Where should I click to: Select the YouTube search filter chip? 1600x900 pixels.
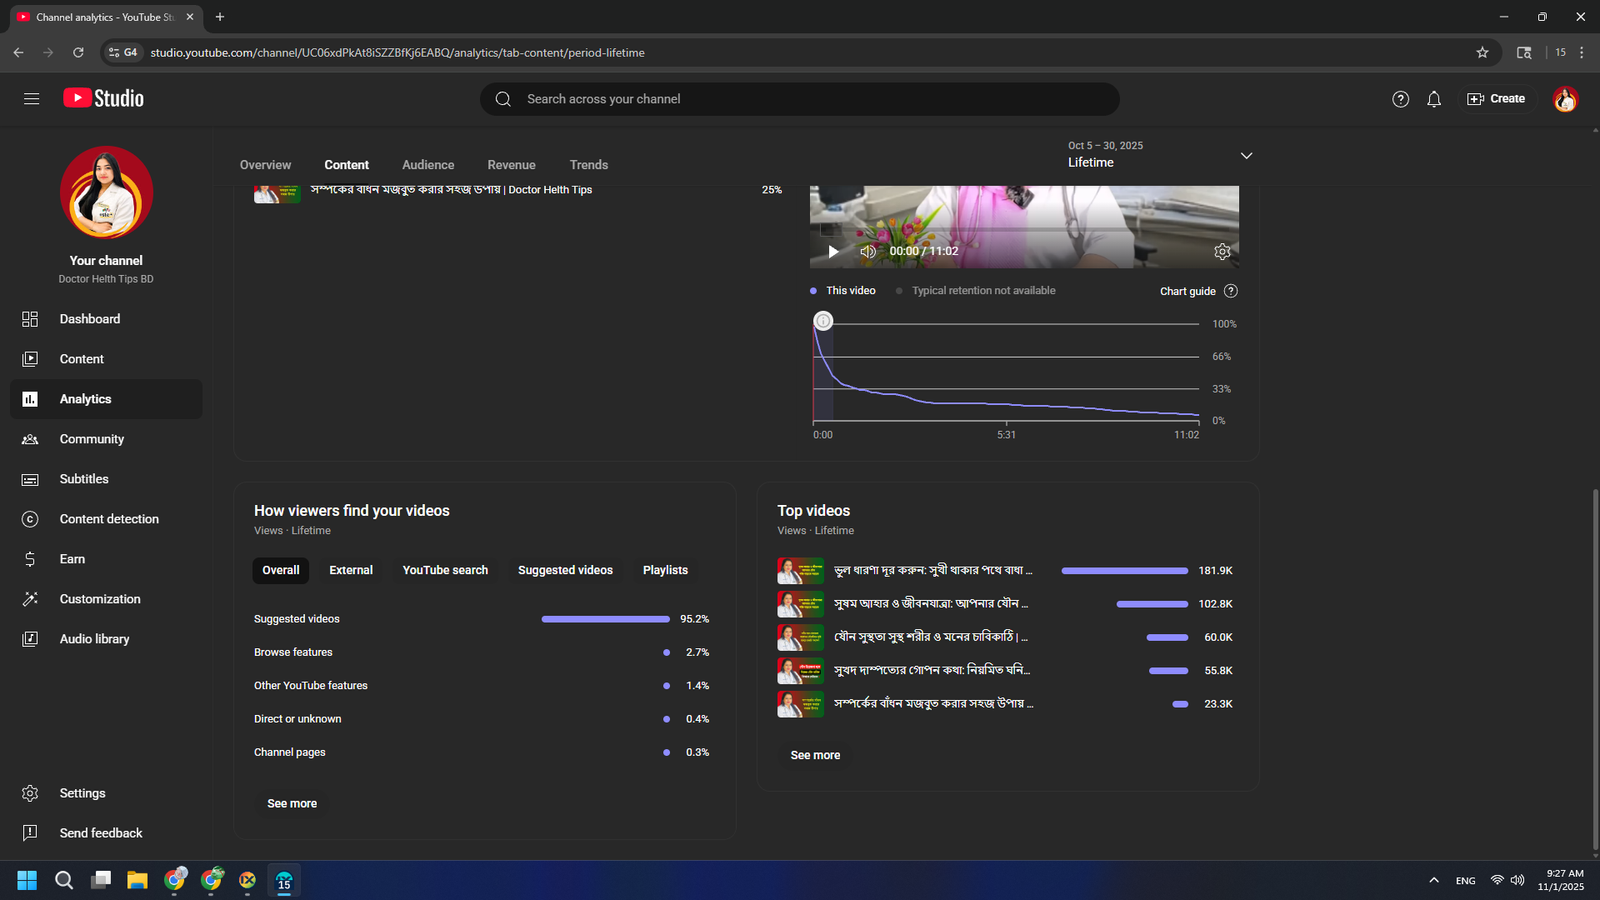[x=445, y=570]
